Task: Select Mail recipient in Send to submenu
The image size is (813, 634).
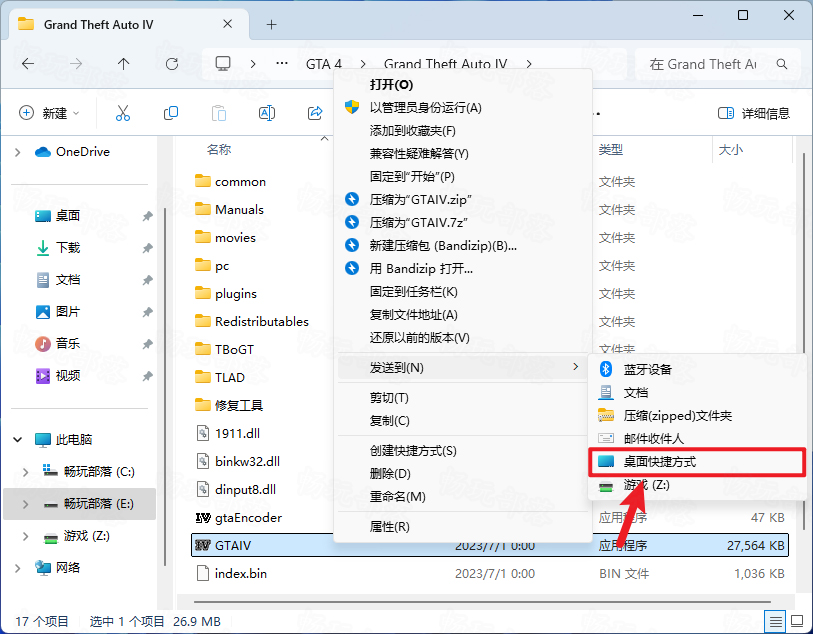Action: 697,439
